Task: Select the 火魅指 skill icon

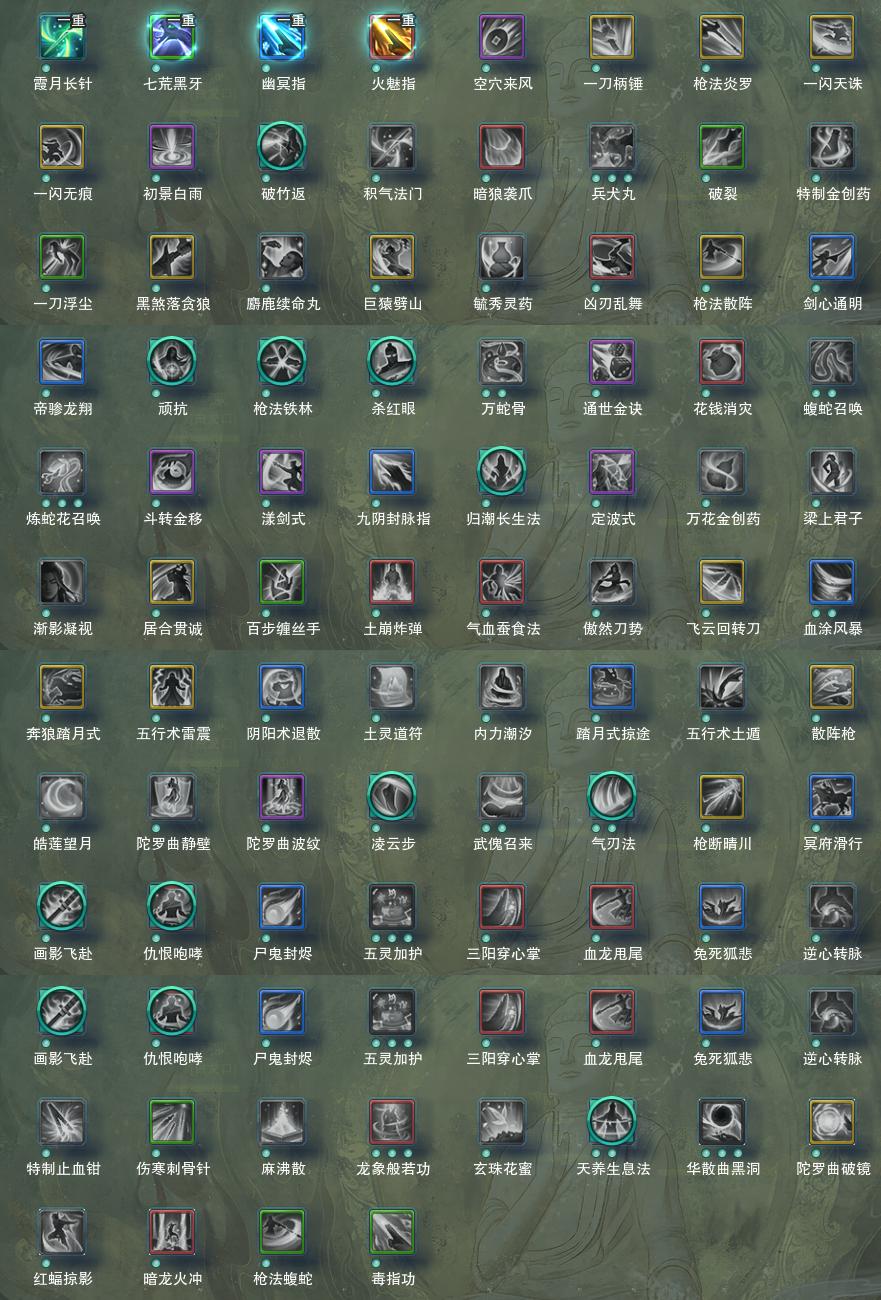Action: click(392, 37)
